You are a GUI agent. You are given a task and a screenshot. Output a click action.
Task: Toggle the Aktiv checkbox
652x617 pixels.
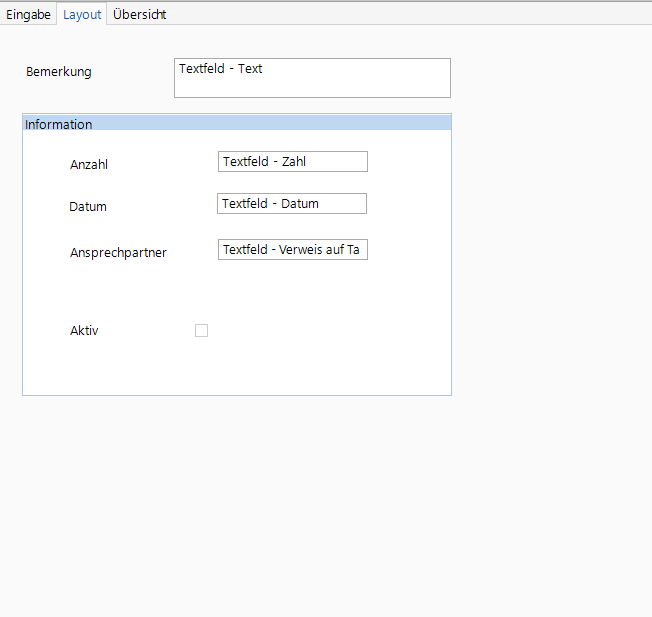pyautogui.click(x=201, y=331)
